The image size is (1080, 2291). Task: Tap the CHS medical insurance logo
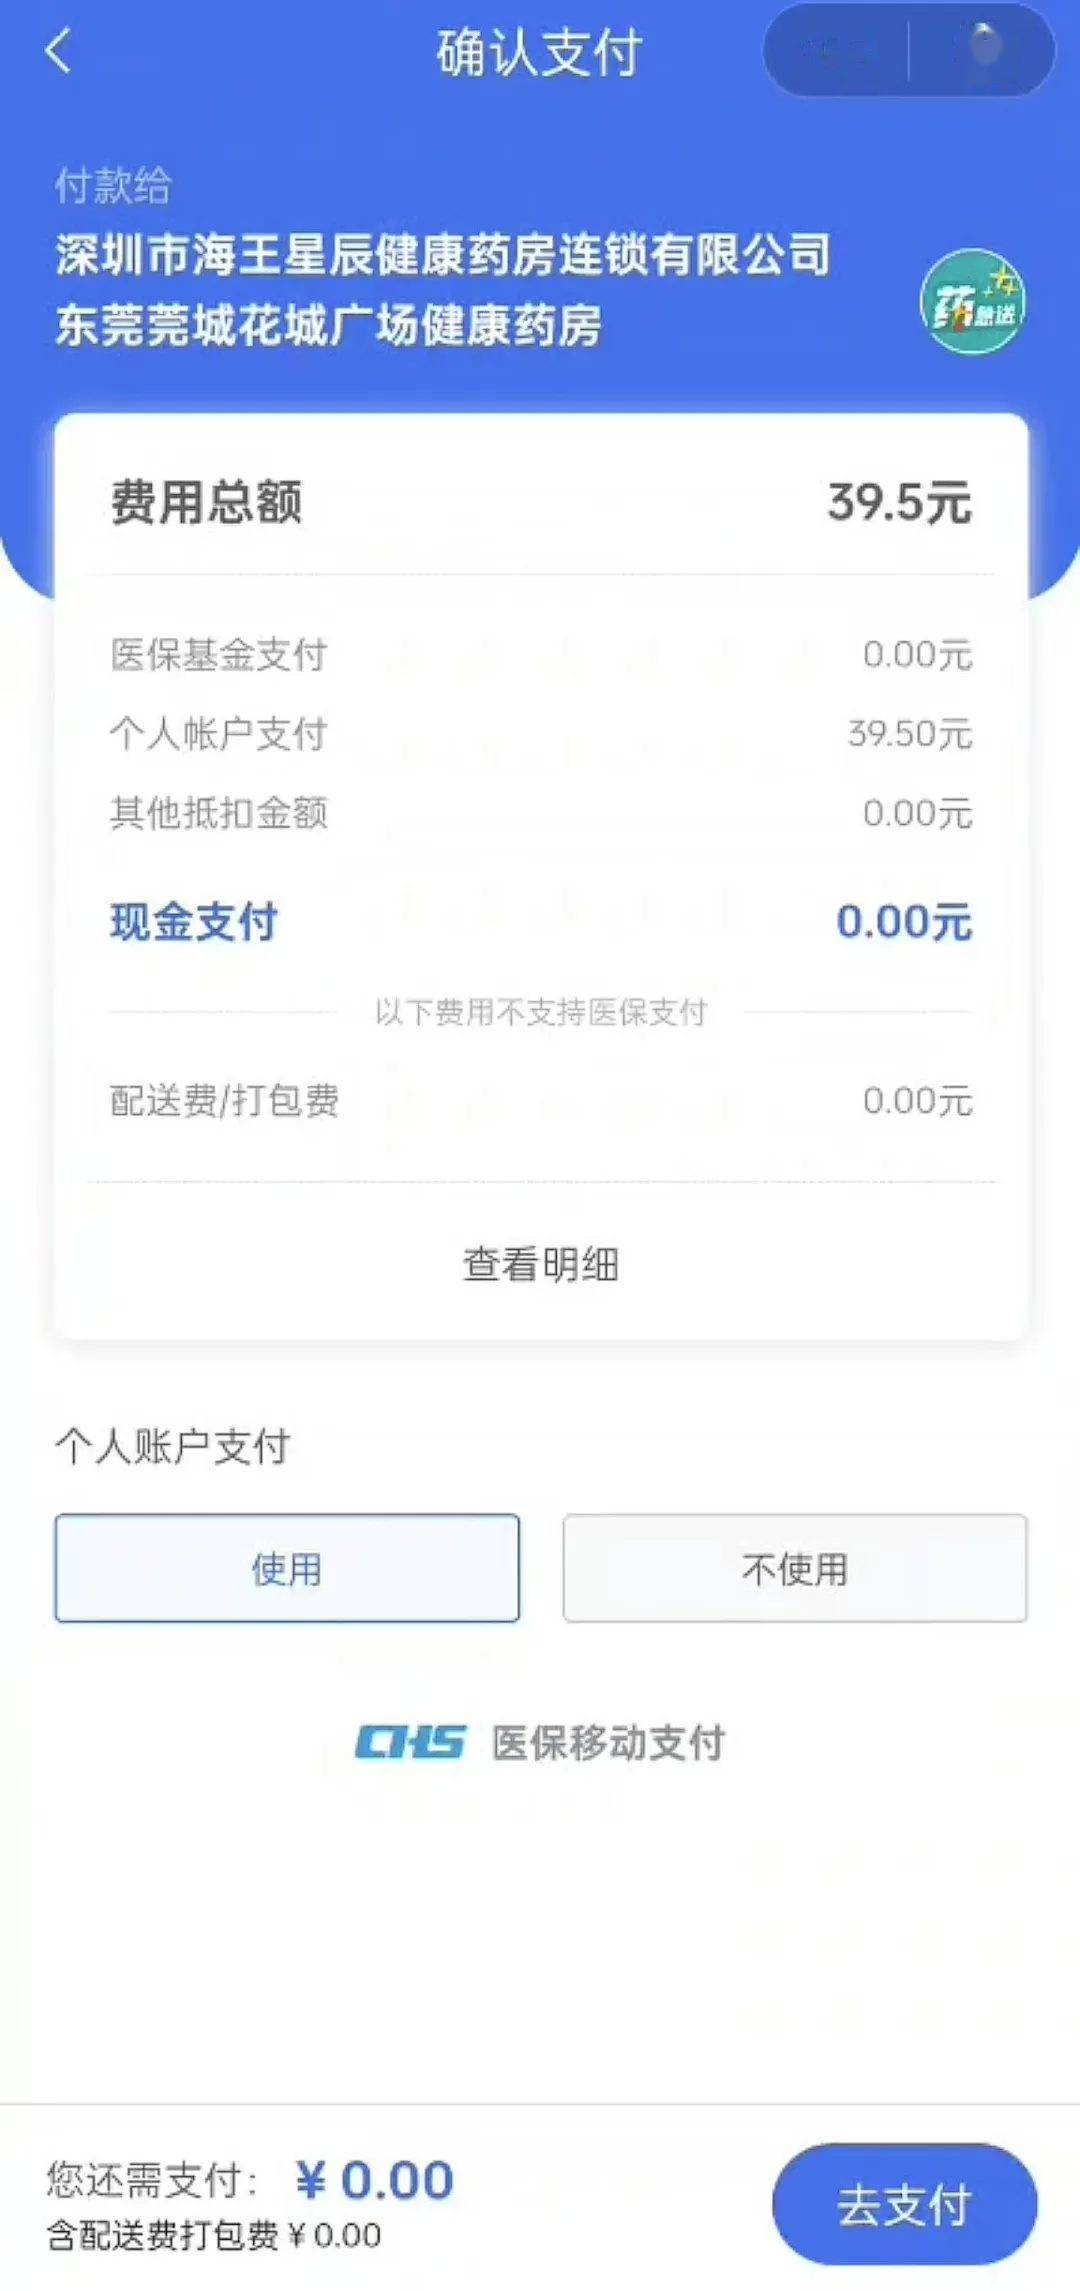click(410, 1742)
